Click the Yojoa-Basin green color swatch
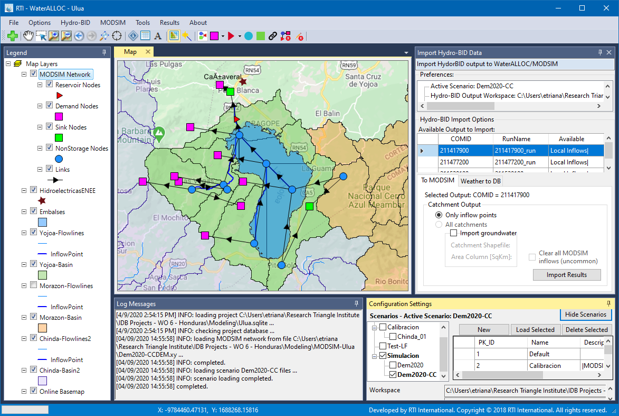 coord(42,275)
